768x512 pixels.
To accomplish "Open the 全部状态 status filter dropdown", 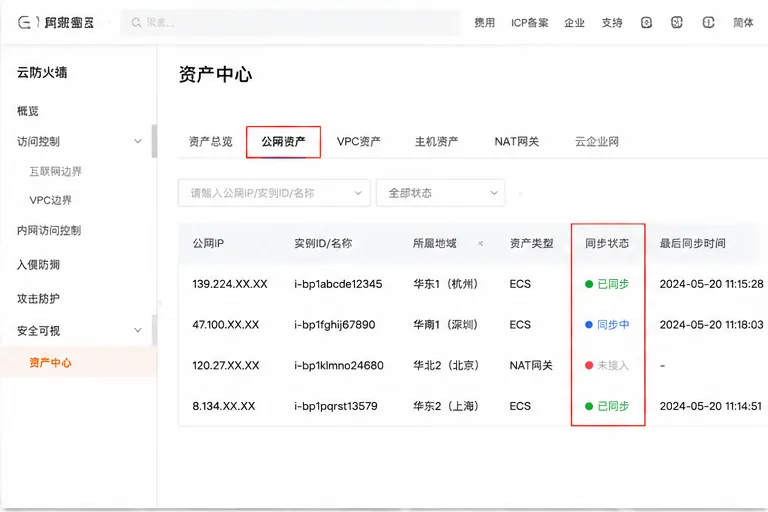I will [440, 193].
